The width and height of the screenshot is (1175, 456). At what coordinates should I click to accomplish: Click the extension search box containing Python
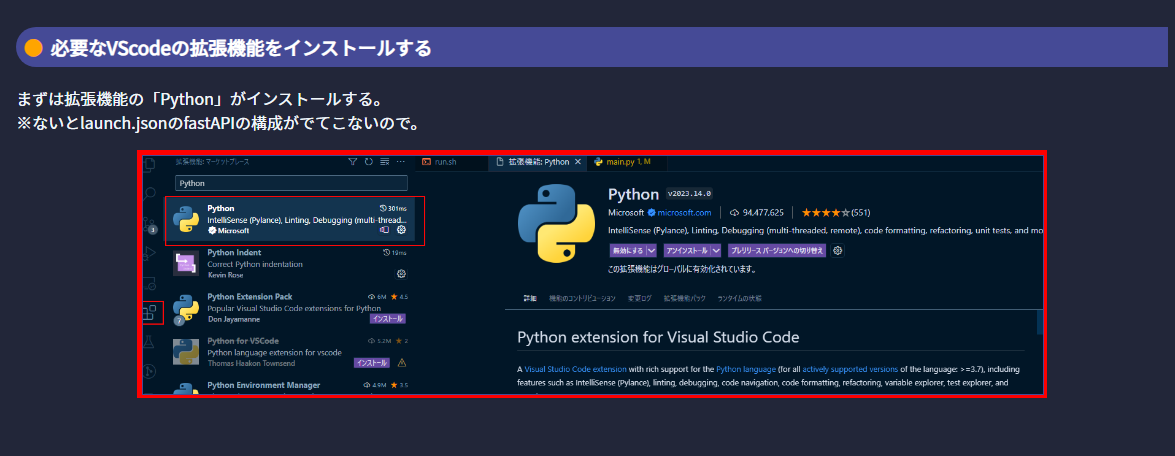[x=292, y=183]
